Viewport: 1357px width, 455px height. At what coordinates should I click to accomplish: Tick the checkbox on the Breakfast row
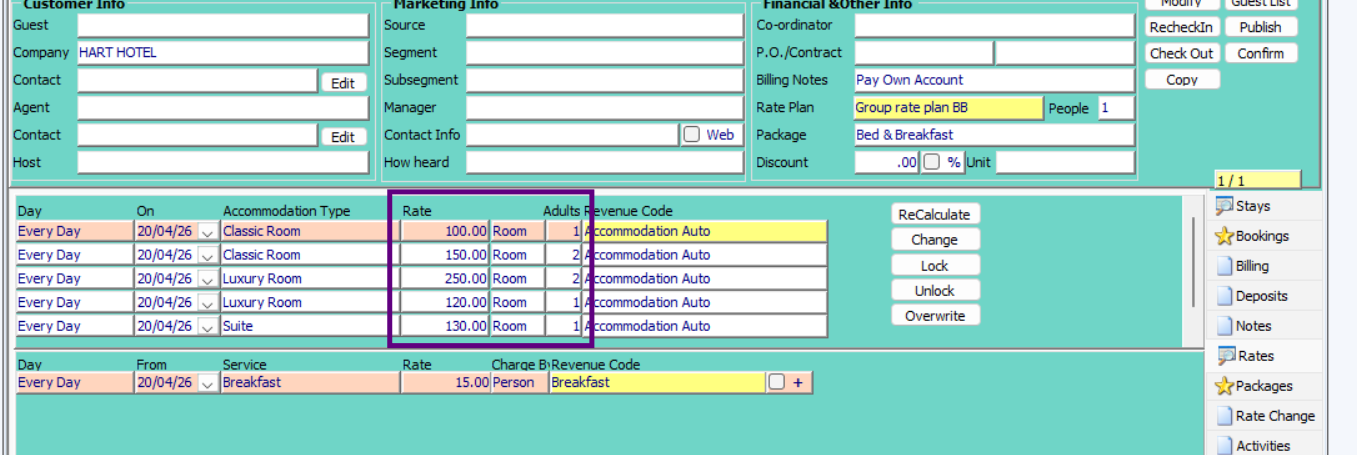pos(776,382)
